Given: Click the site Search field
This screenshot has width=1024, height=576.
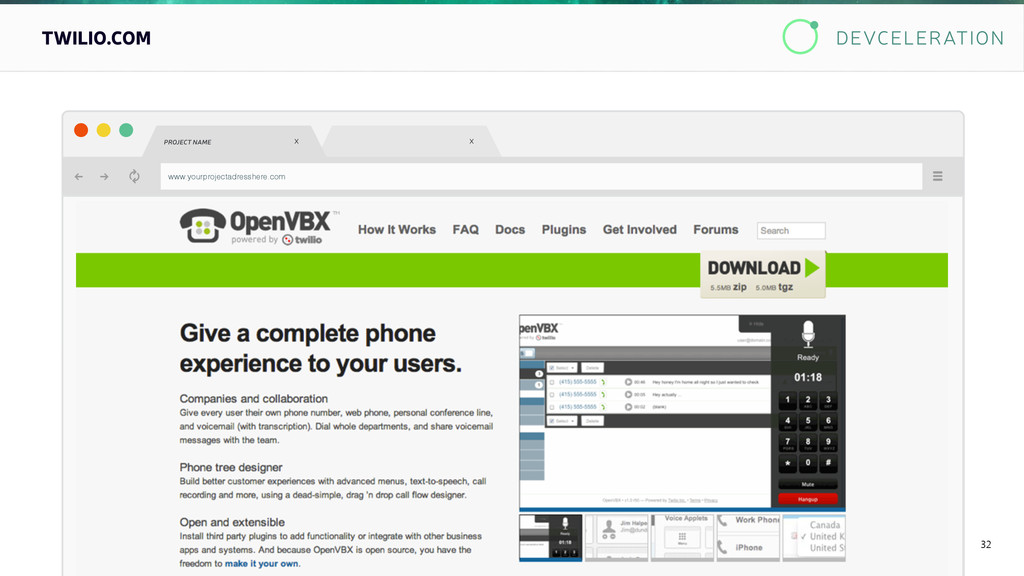Looking at the screenshot, I should pos(791,231).
